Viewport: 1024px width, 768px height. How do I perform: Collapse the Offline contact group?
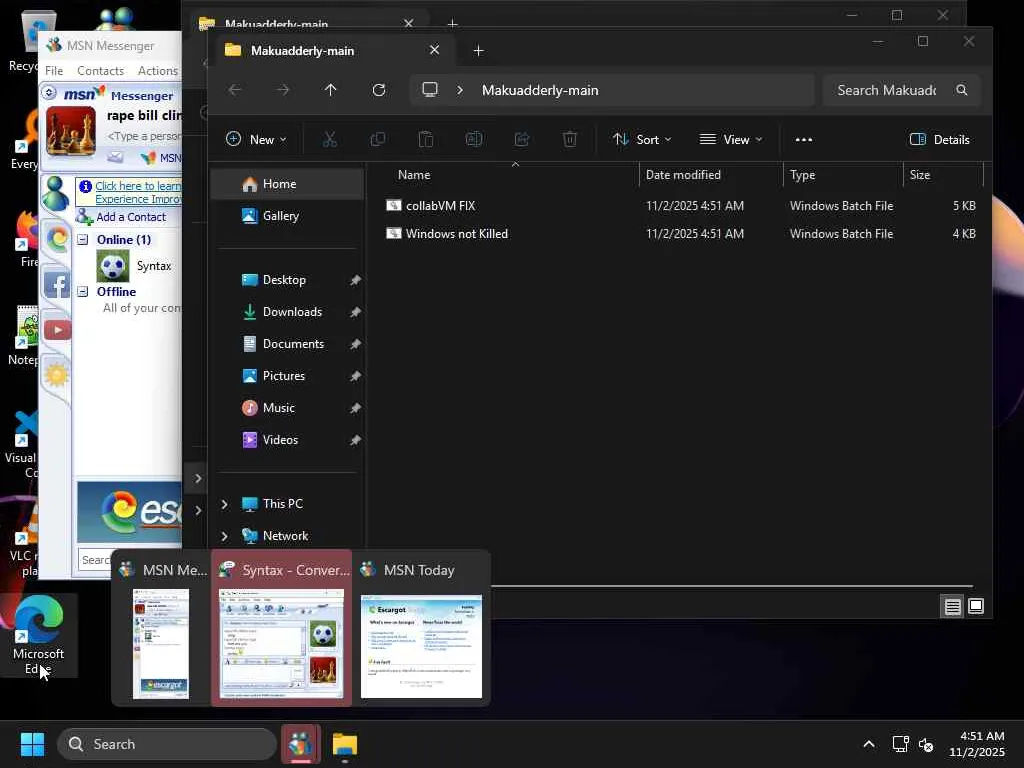(83, 291)
